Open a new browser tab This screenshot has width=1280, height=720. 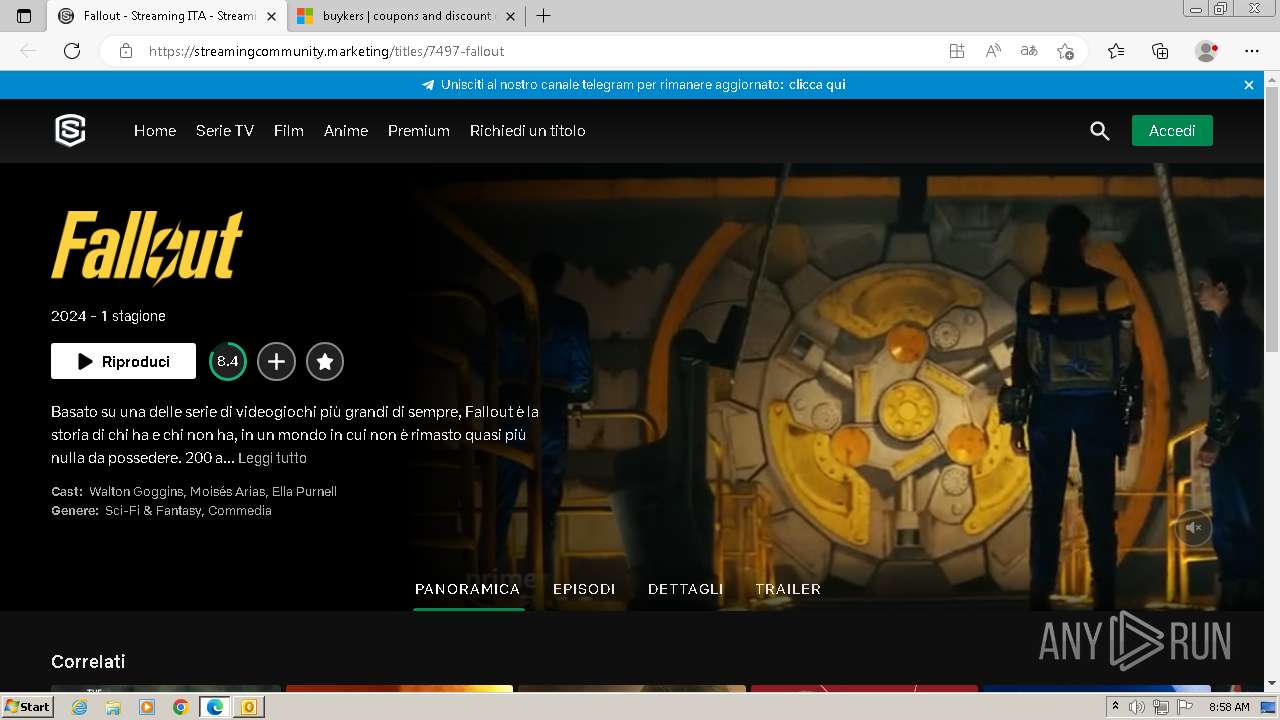tap(543, 16)
